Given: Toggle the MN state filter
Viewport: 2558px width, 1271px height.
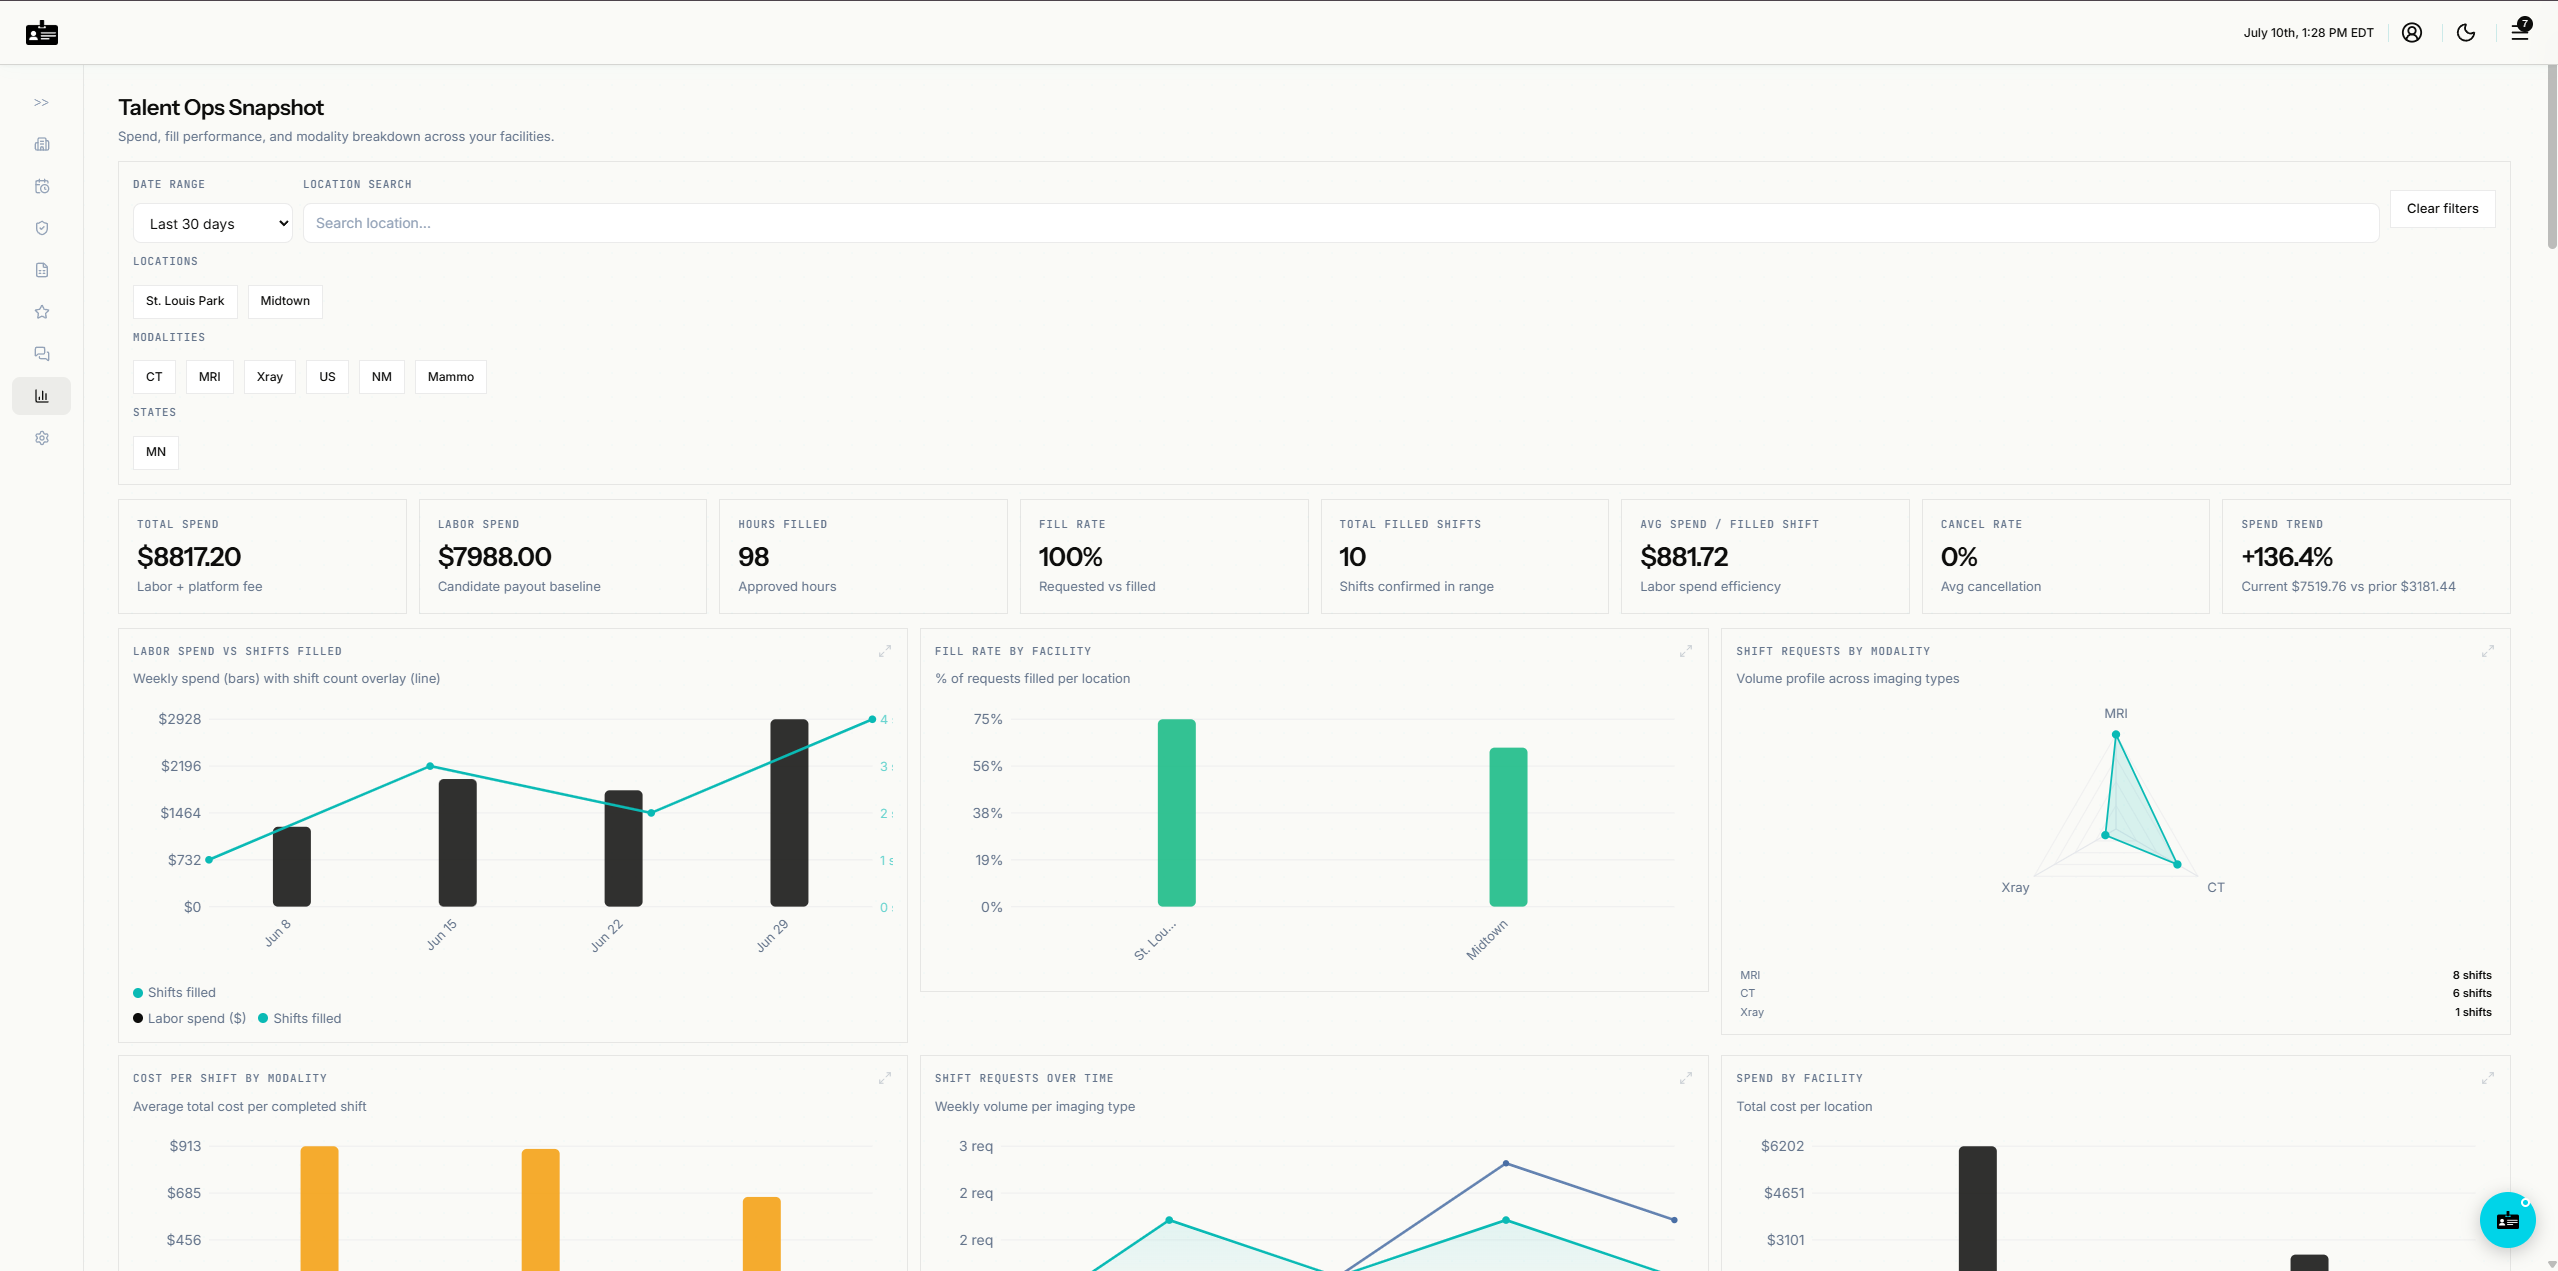Looking at the screenshot, I should click(156, 452).
